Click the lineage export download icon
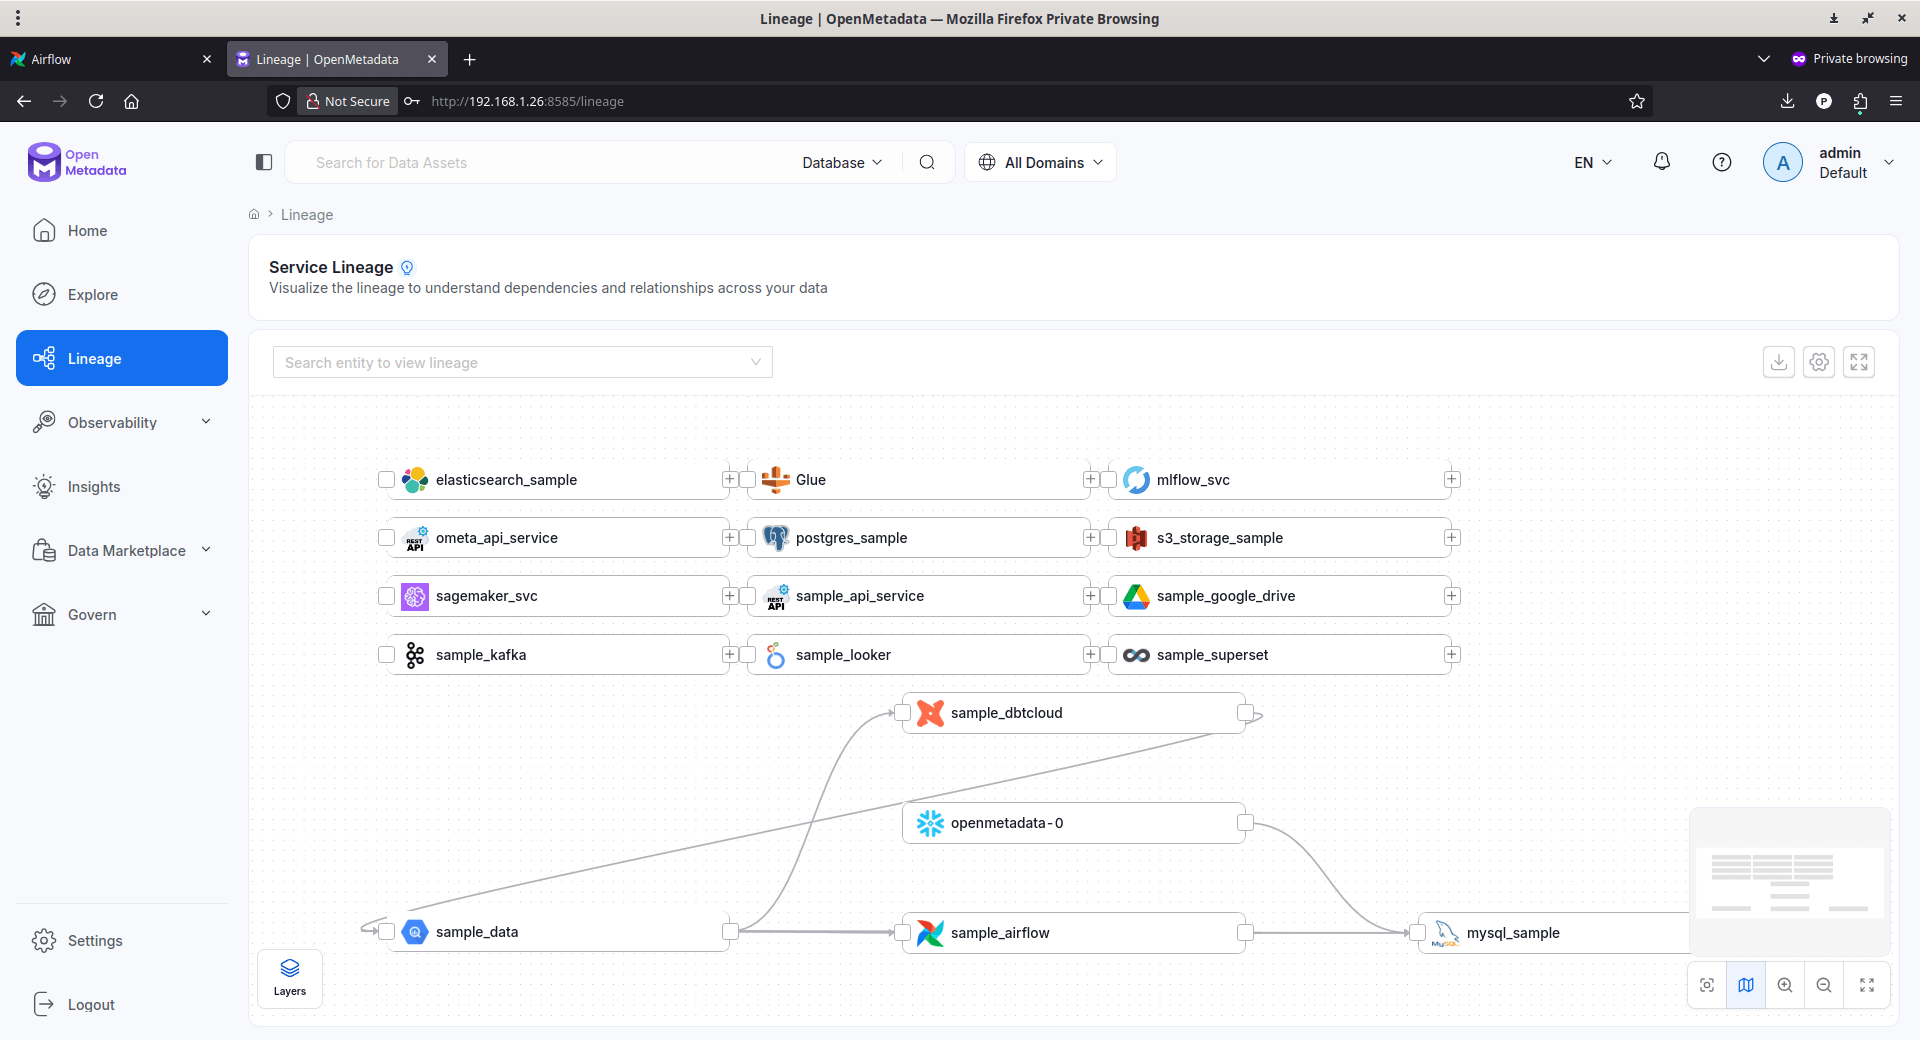Image resolution: width=1920 pixels, height=1040 pixels. tap(1778, 362)
